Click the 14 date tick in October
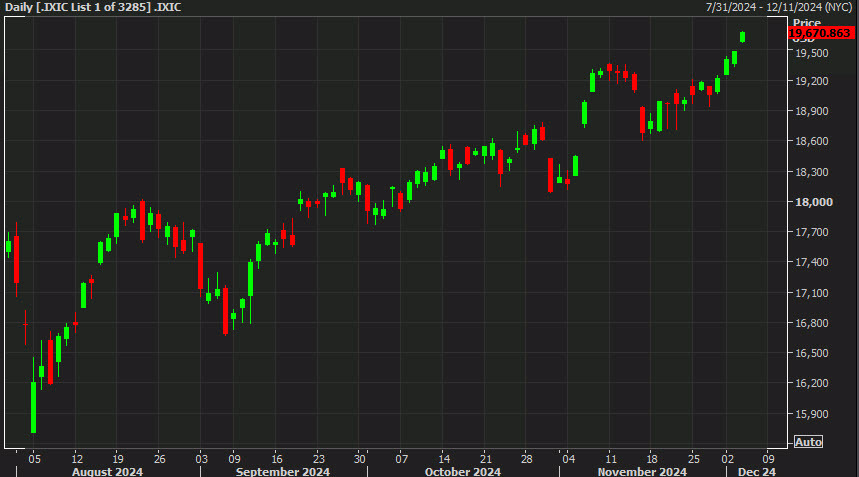The width and height of the screenshot is (859, 477). [x=444, y=459]
